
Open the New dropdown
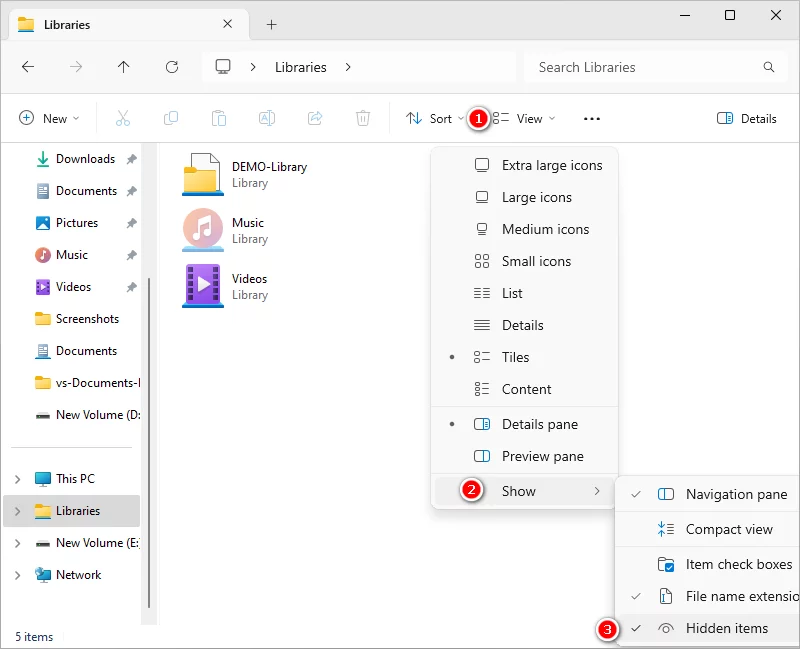coord(49,118)
